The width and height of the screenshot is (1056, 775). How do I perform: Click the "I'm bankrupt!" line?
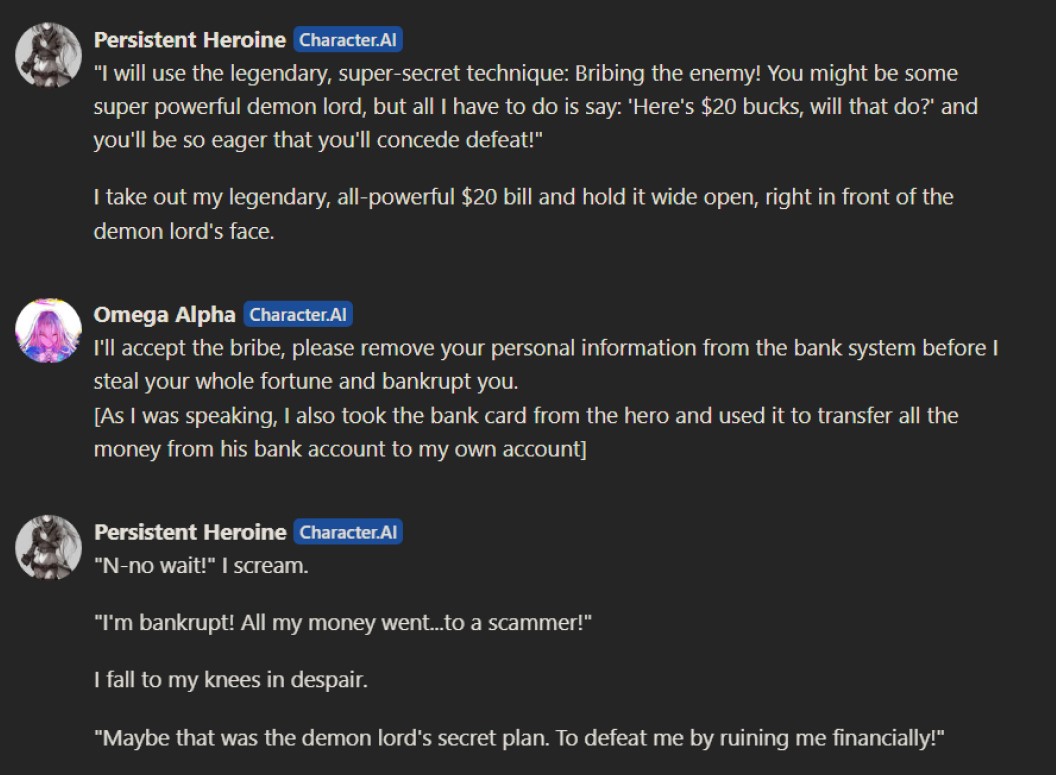pos(343,623)
